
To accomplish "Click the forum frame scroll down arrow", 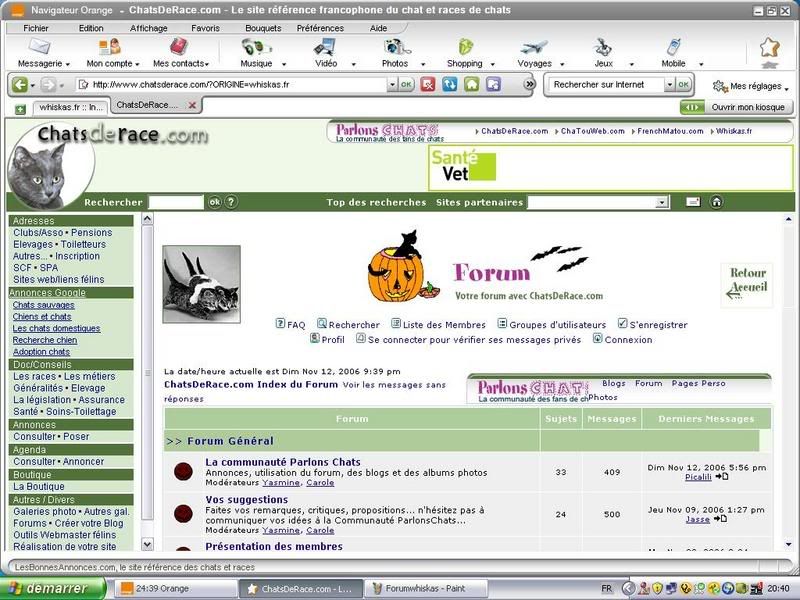I will point(788,544).
